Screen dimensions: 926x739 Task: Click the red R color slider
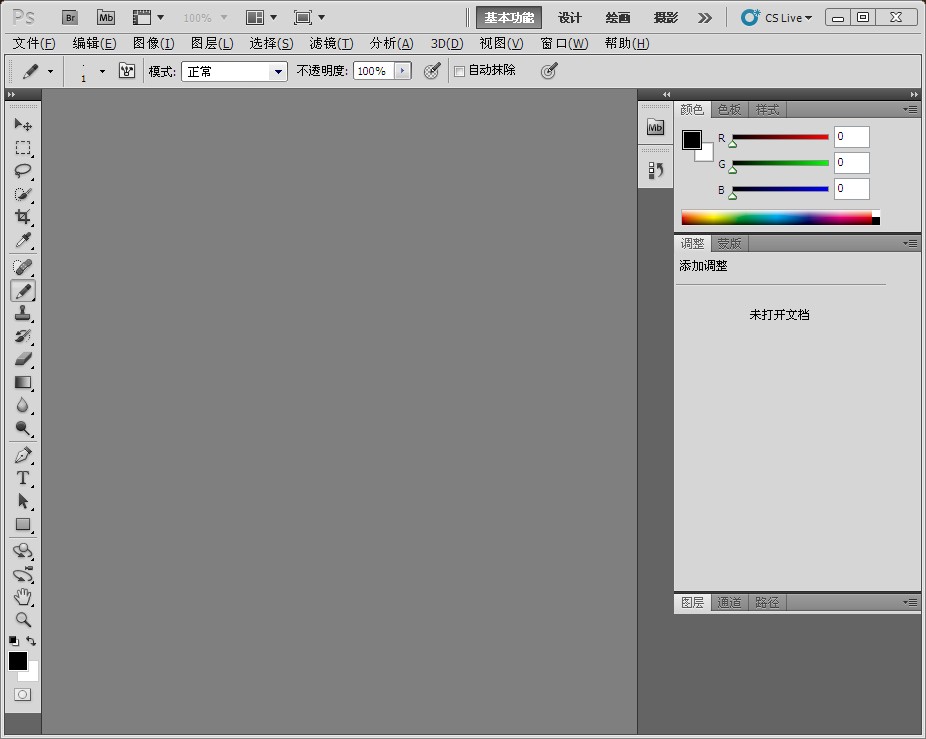click(780, 137)
